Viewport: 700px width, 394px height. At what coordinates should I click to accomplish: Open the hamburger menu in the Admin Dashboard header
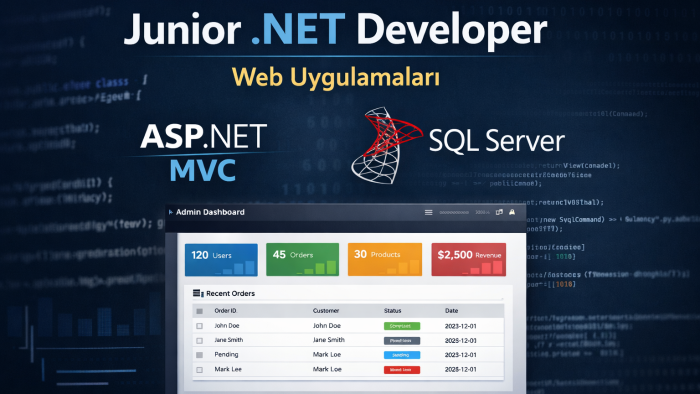point(429,212)
